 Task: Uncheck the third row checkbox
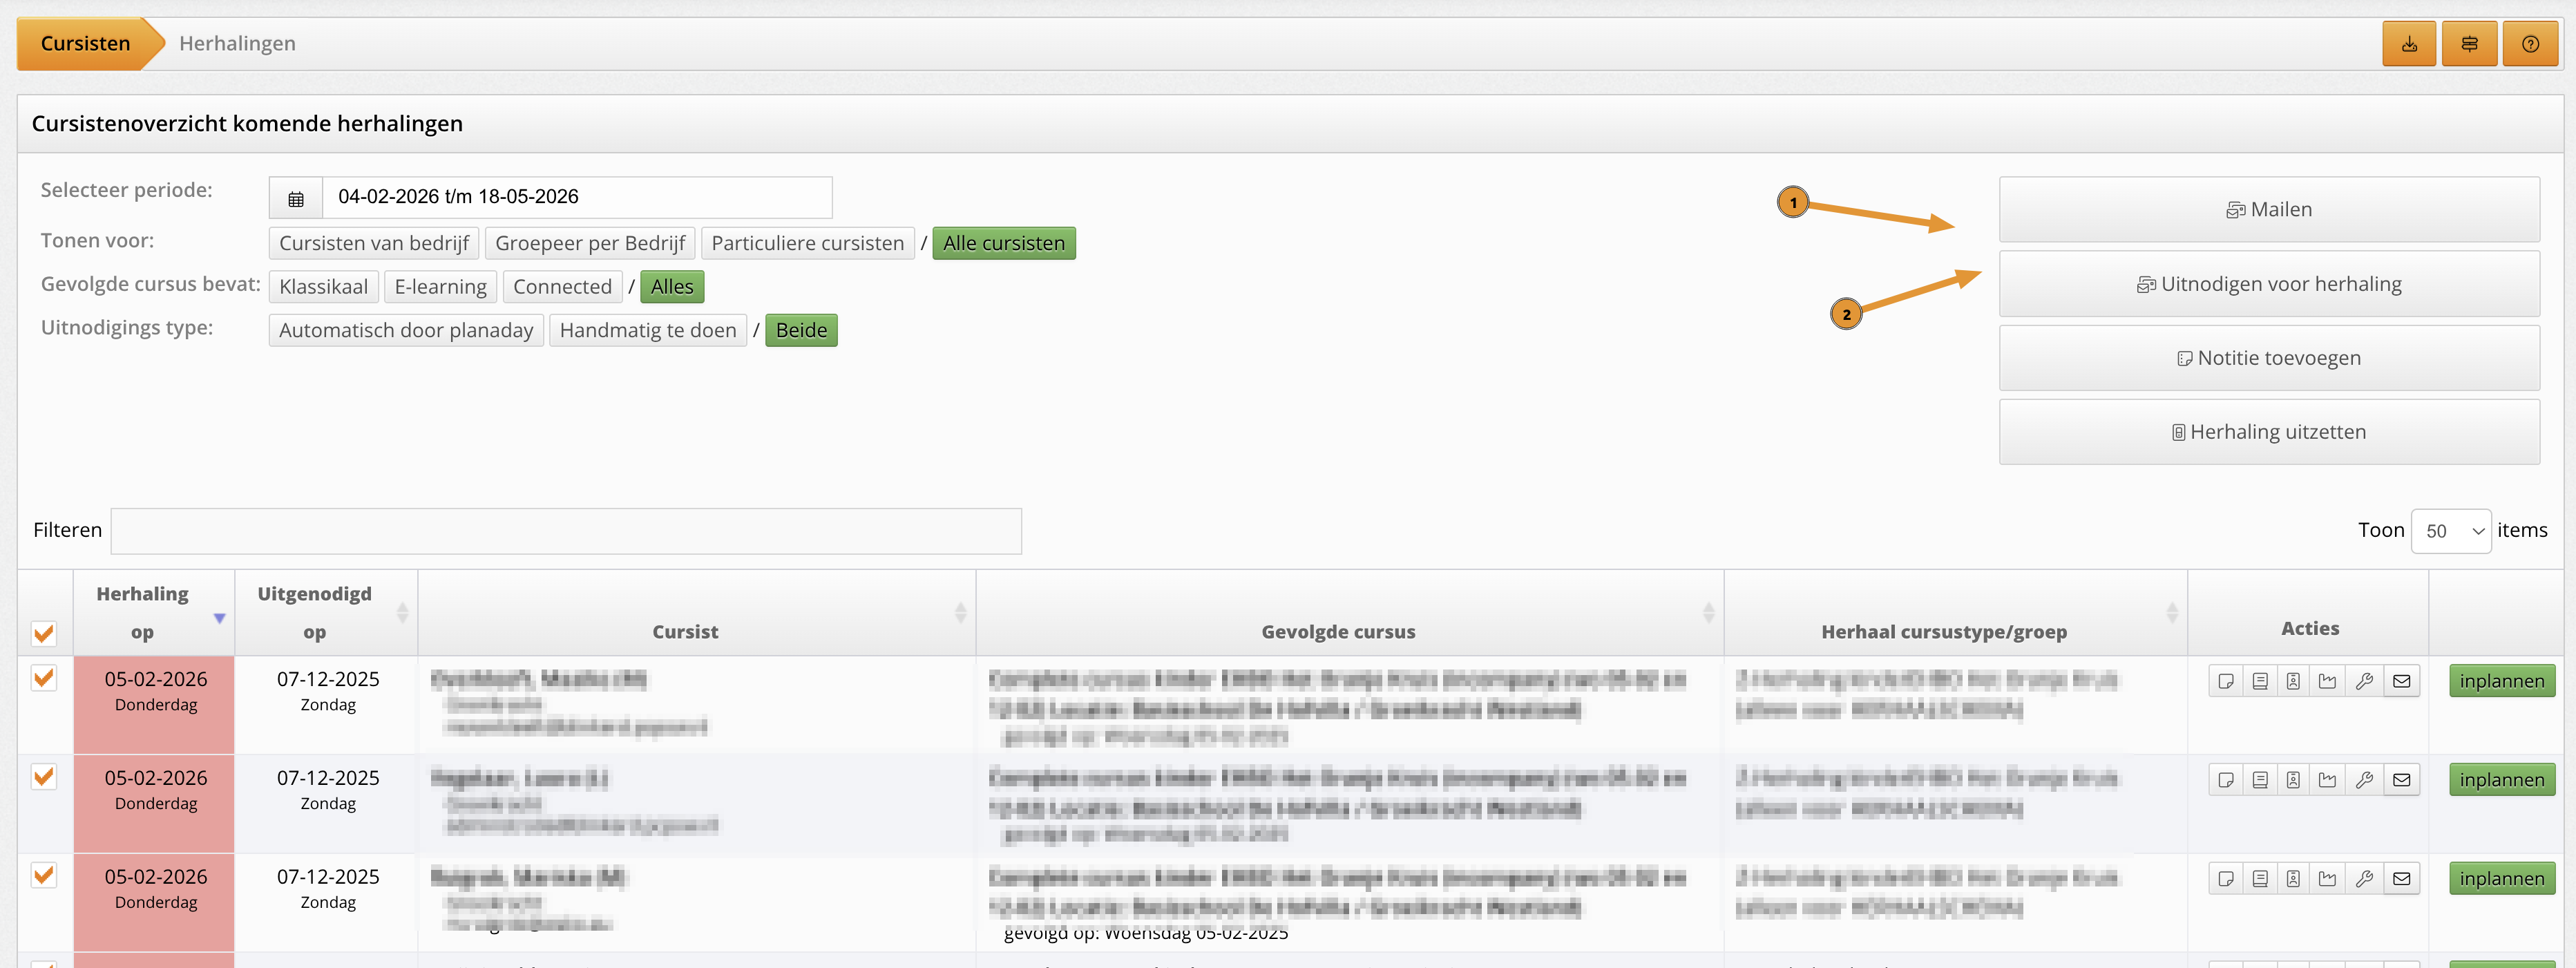click(44, 875)
